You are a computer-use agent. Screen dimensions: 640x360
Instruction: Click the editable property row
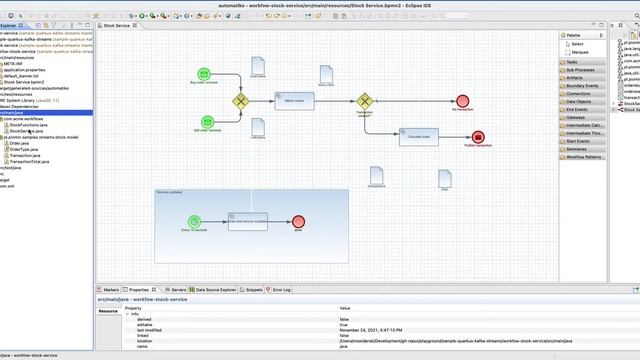pyautogui.click(x=381, y=325)
